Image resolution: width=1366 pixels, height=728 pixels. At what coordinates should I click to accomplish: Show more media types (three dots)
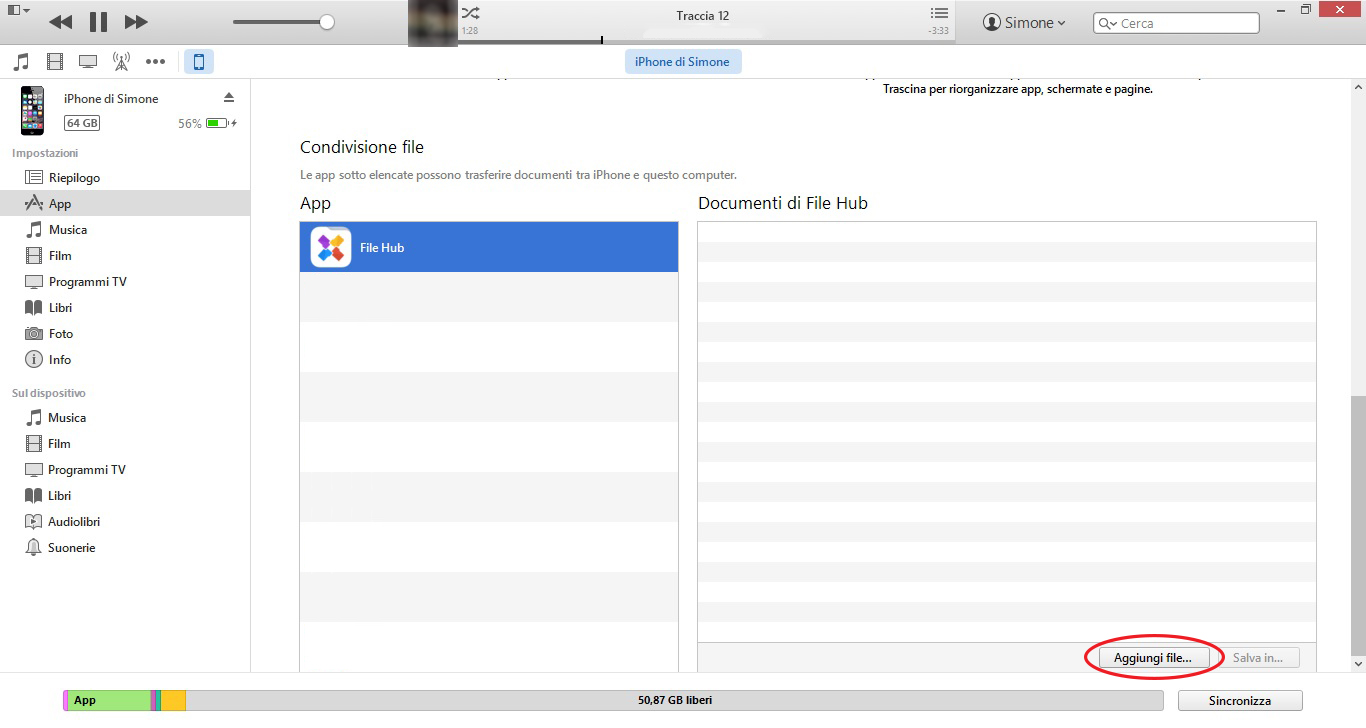tap(155, 62)
